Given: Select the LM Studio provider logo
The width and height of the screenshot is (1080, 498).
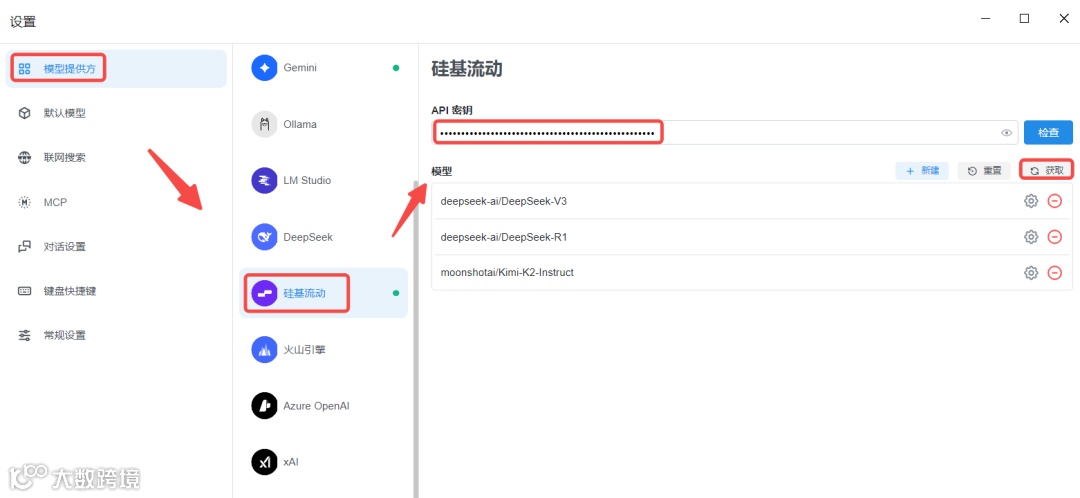Looking at the screenshot, I should (264, 180).
